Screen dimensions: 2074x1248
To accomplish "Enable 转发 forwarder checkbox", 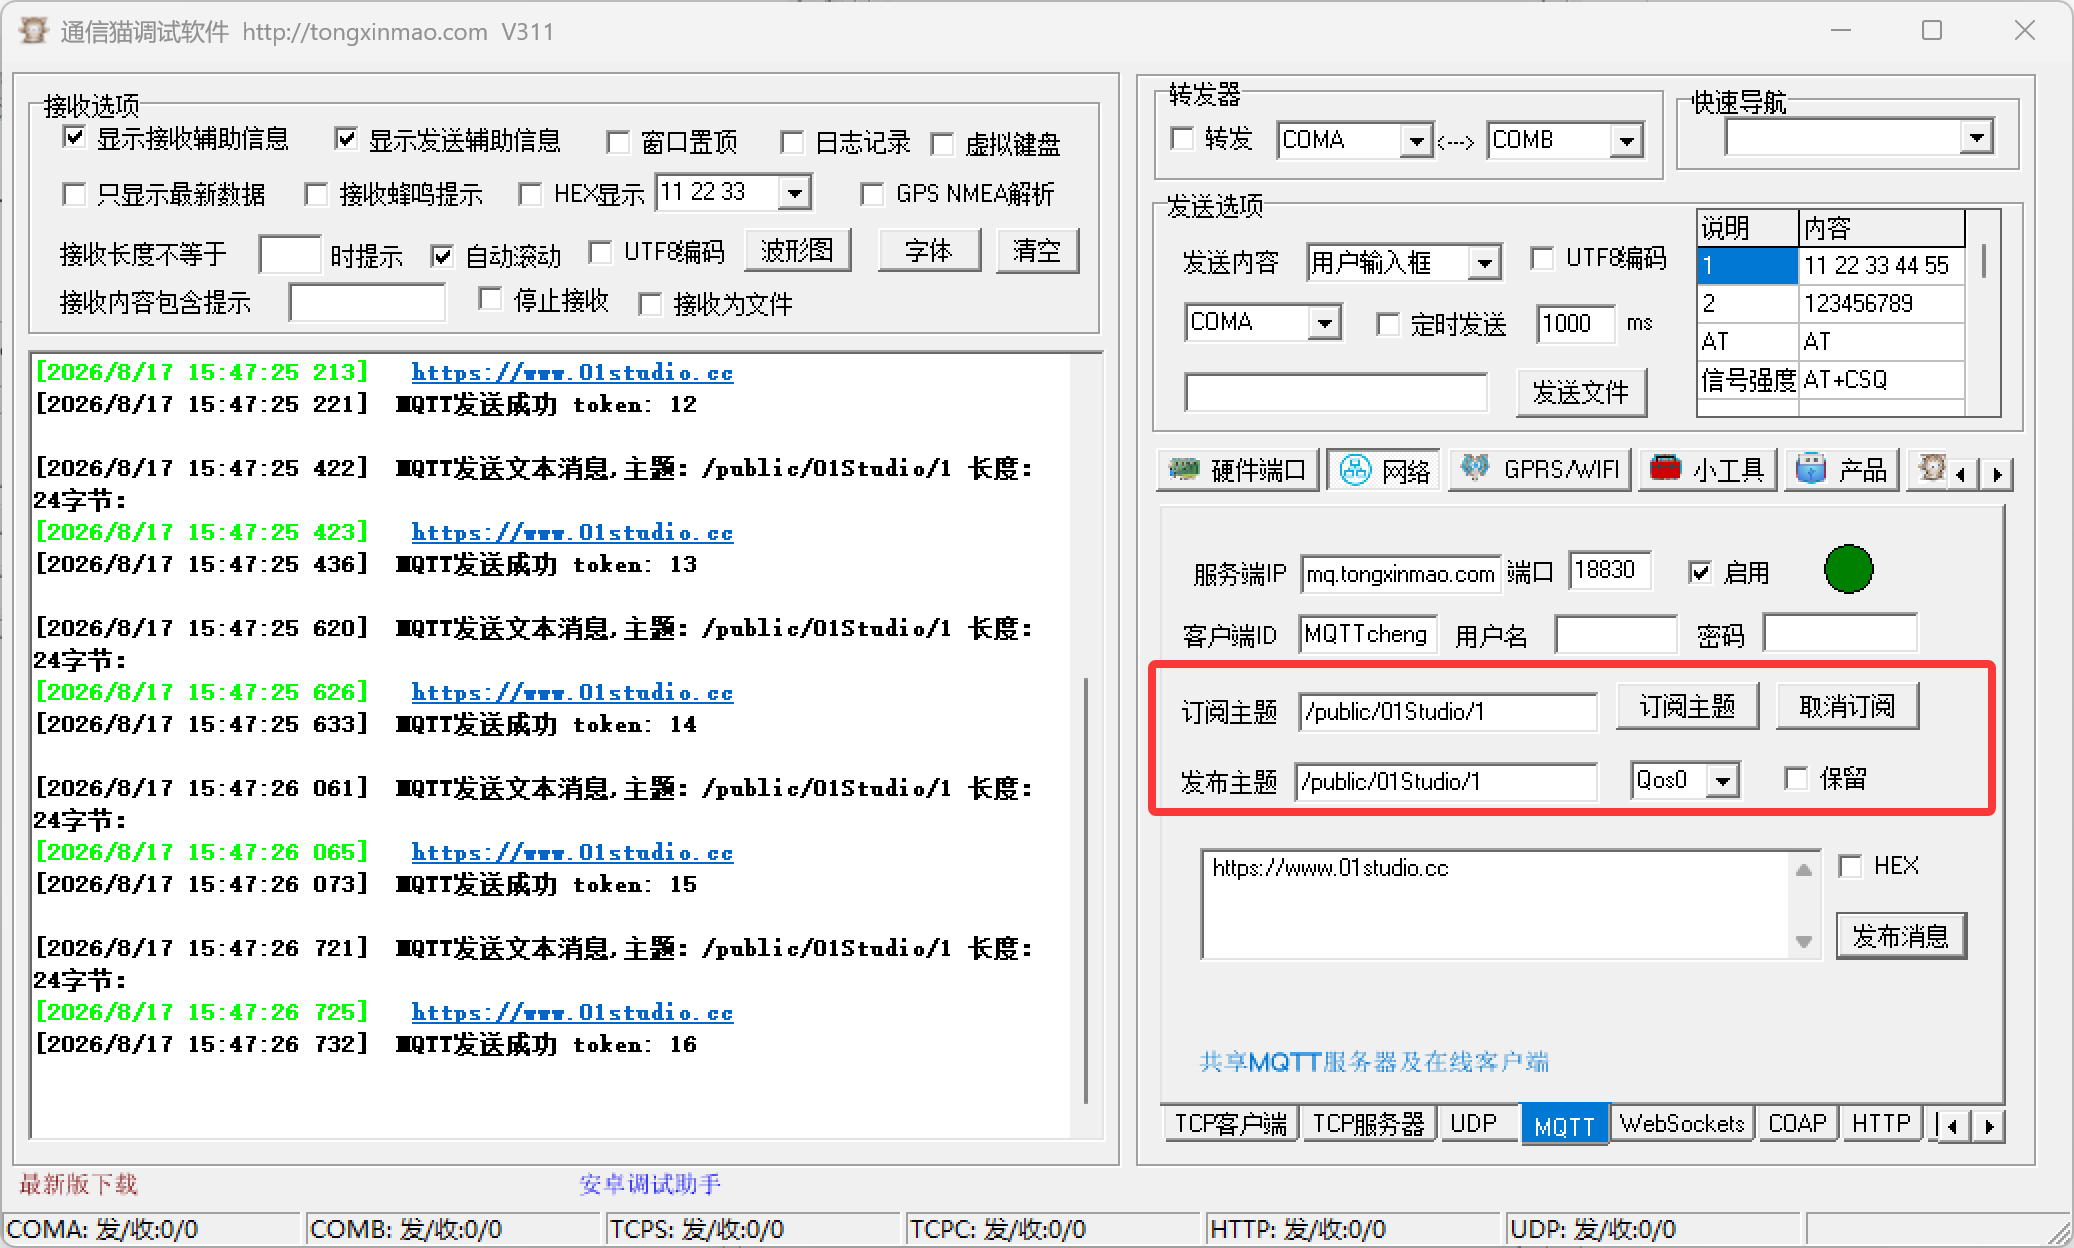I will click(1182, 138).
